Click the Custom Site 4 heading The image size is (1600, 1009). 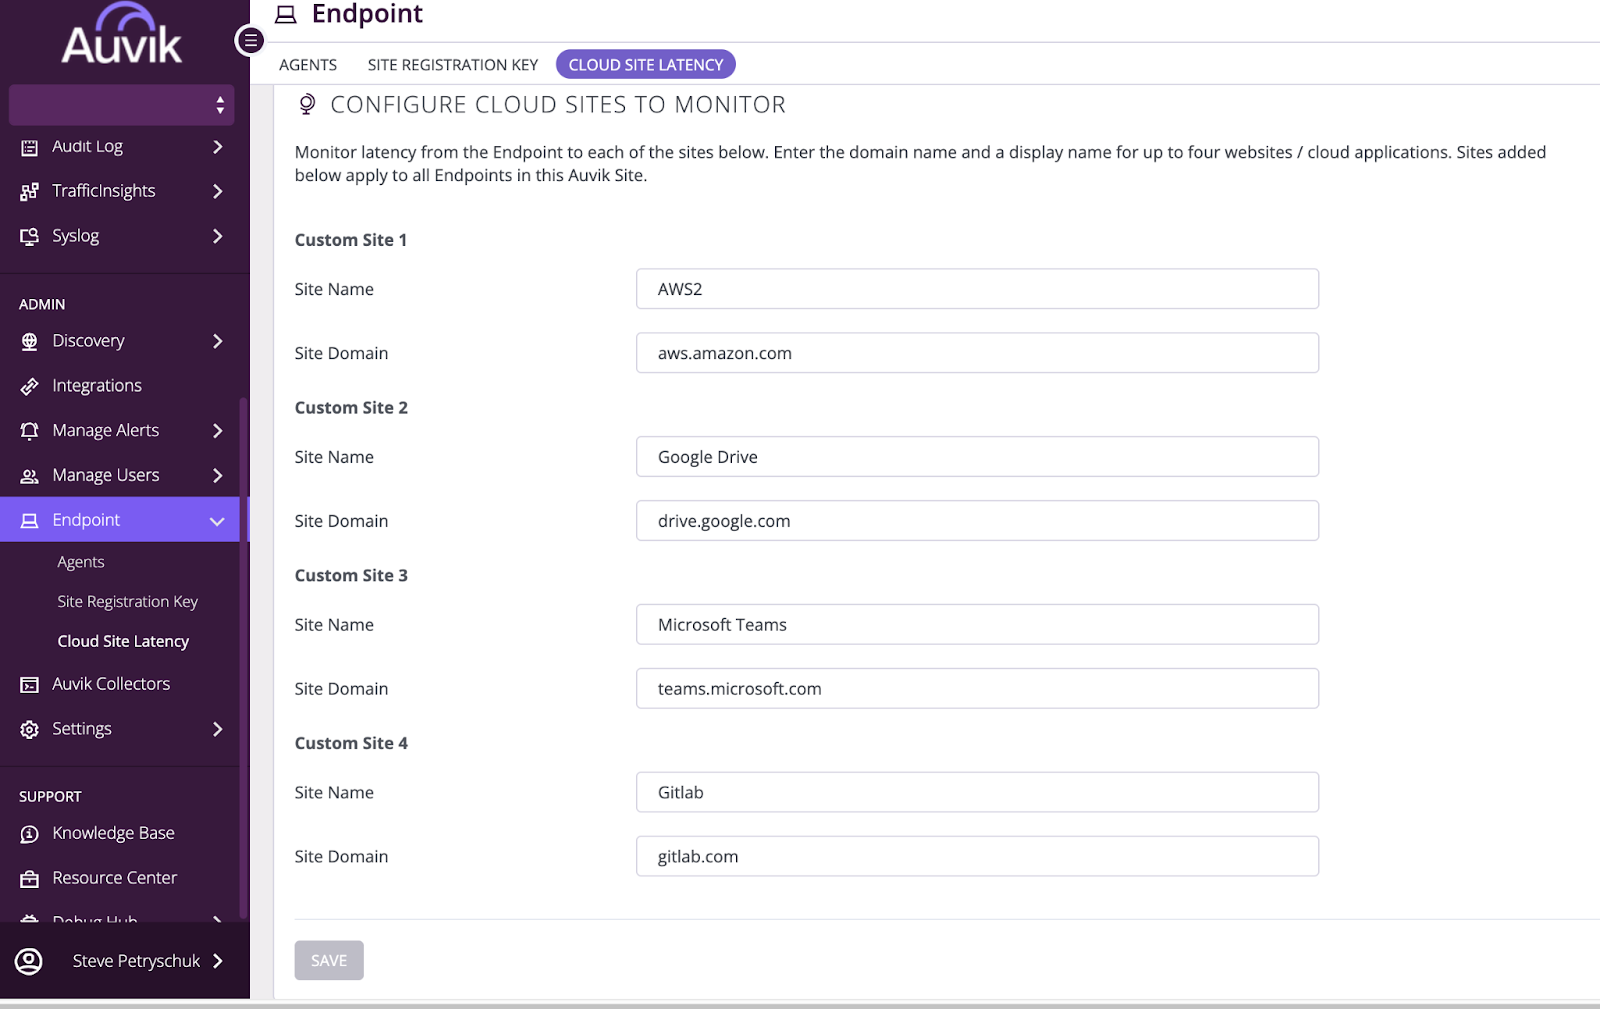351,743
